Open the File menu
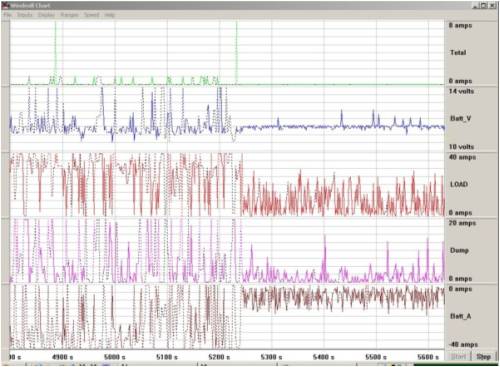Screen dimensions: 500x367 8,15
